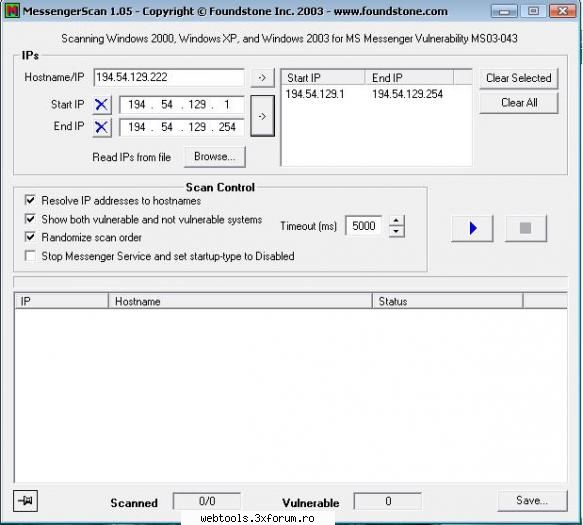
Task: Minimize the MessengerScan window
Action: 504,11
